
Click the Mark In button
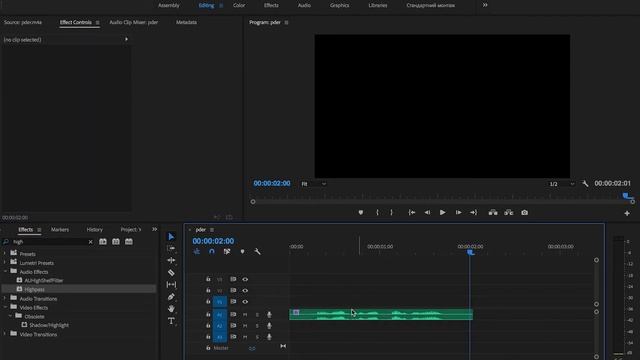377,213
